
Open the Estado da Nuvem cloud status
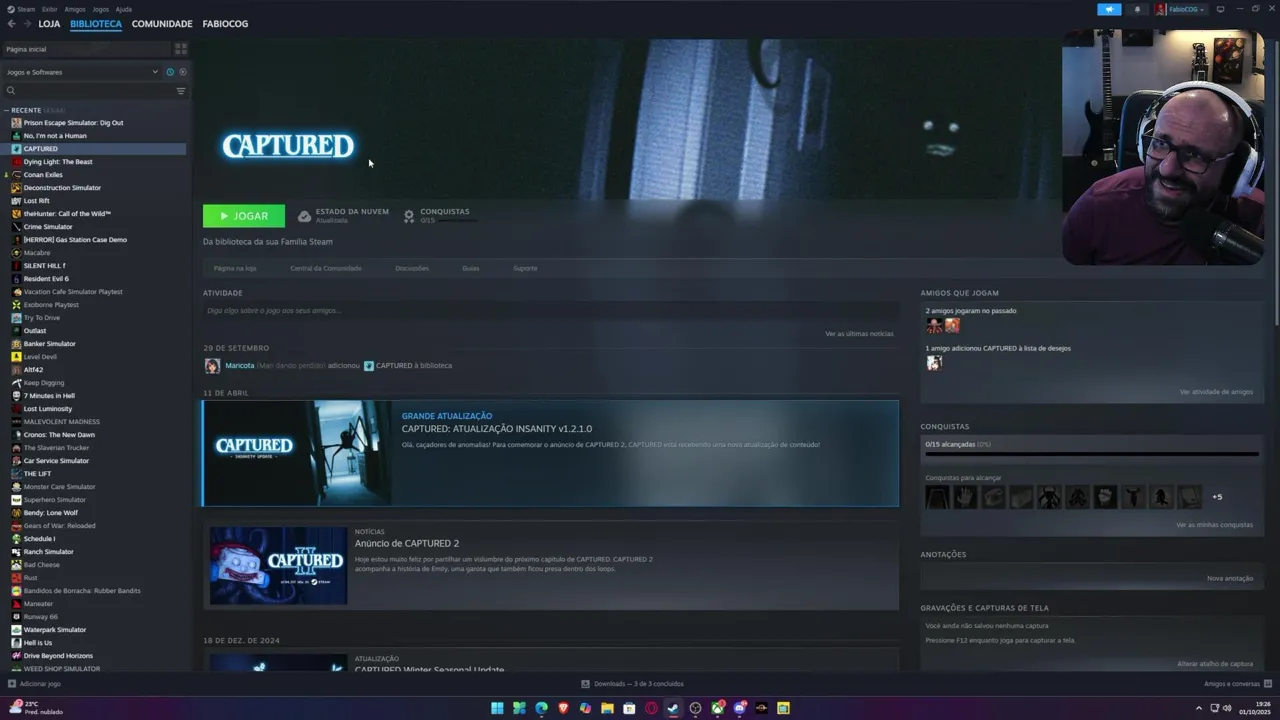[x=343, y=215]
